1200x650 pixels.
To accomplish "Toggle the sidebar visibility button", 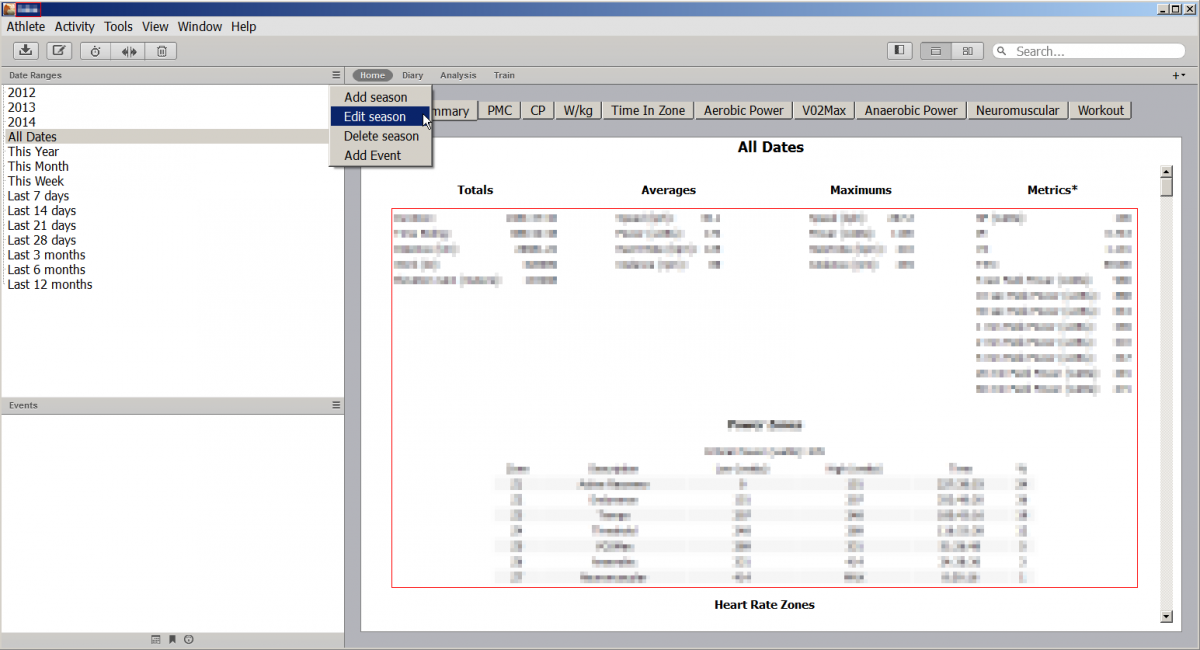I will click(x=899, y=51).
